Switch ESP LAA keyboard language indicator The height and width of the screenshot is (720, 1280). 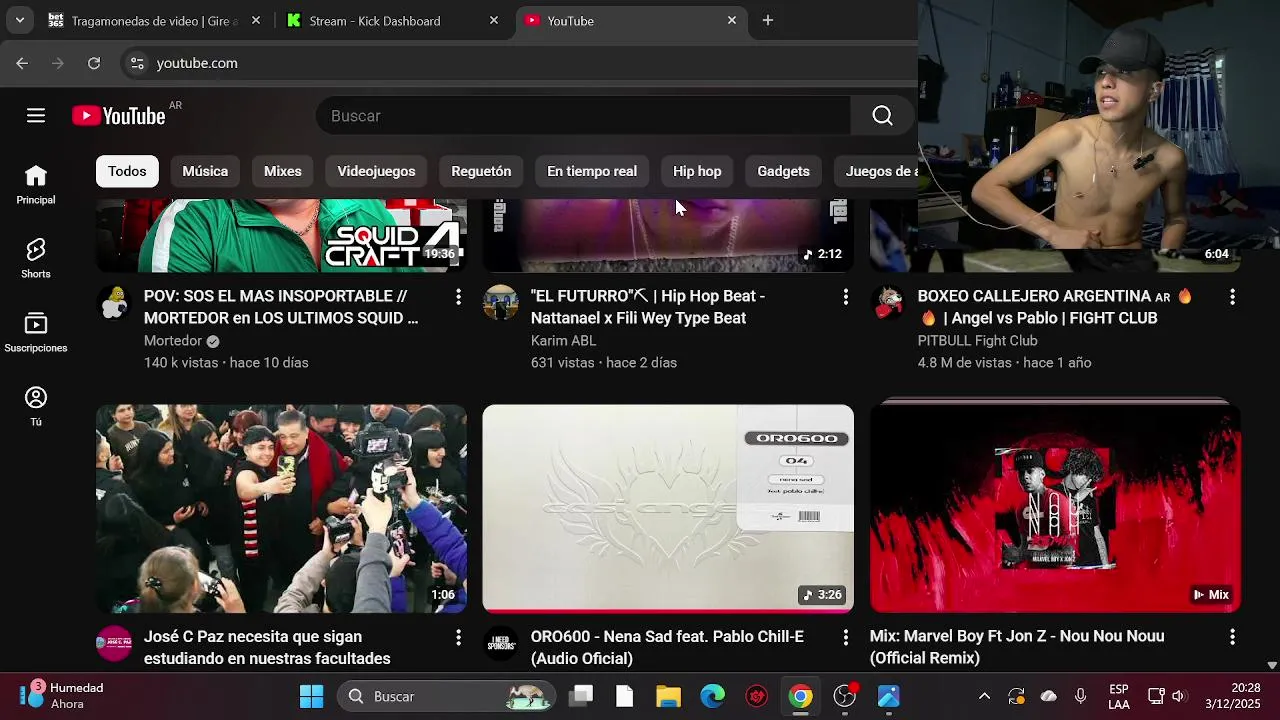pos(1119,696)
